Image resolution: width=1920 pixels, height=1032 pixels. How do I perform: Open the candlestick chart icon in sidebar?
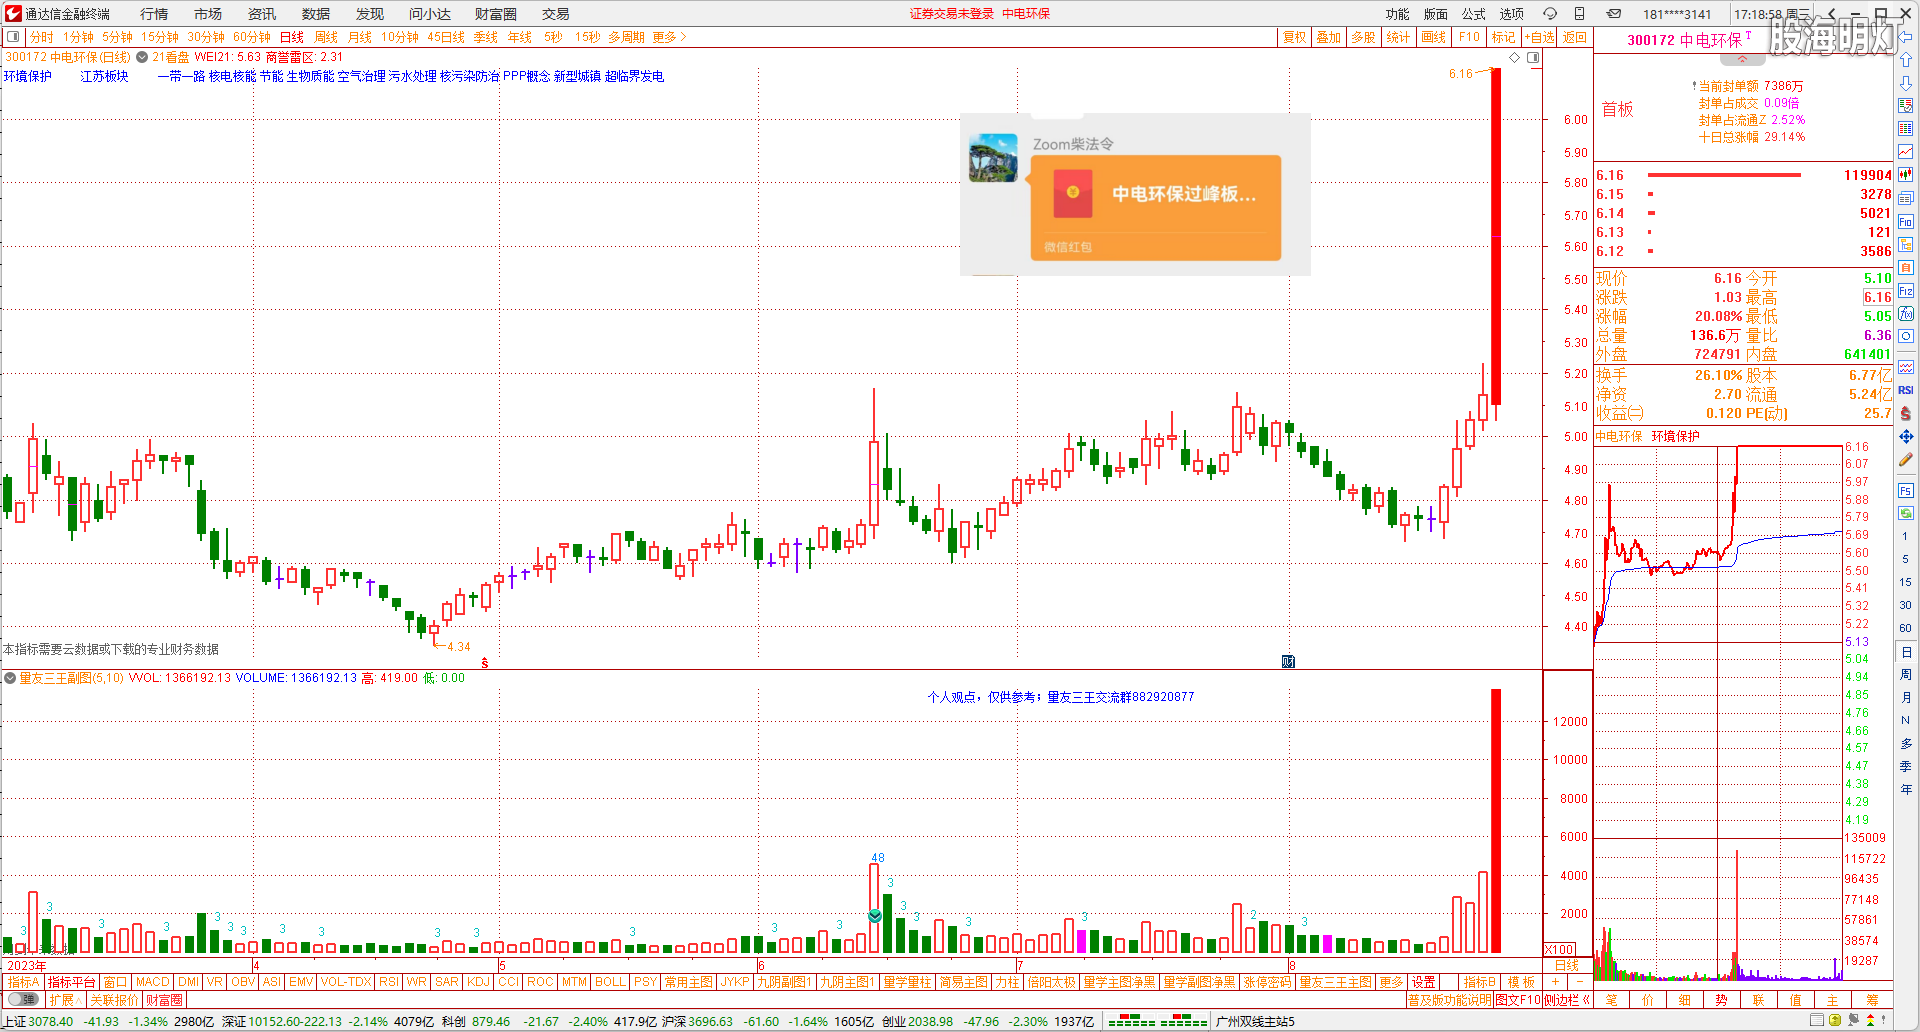(x=1906, y=174)
